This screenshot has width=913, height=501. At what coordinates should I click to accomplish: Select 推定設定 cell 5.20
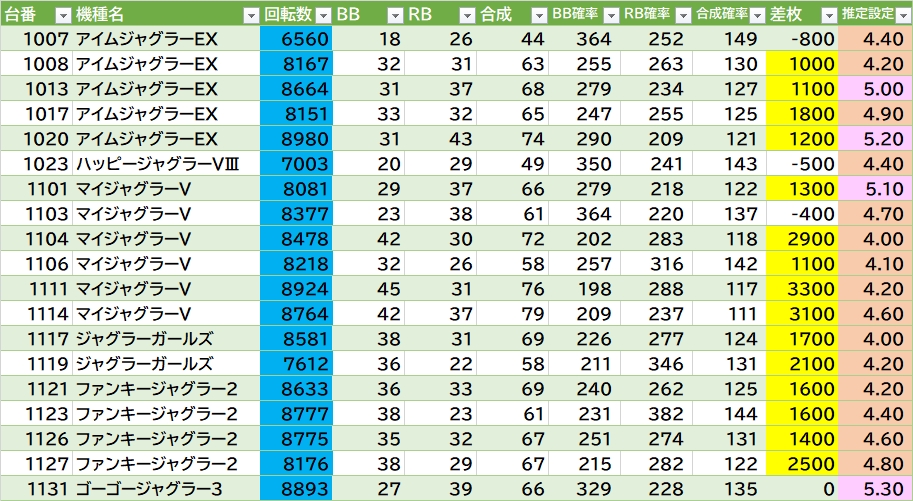(875, 139)
